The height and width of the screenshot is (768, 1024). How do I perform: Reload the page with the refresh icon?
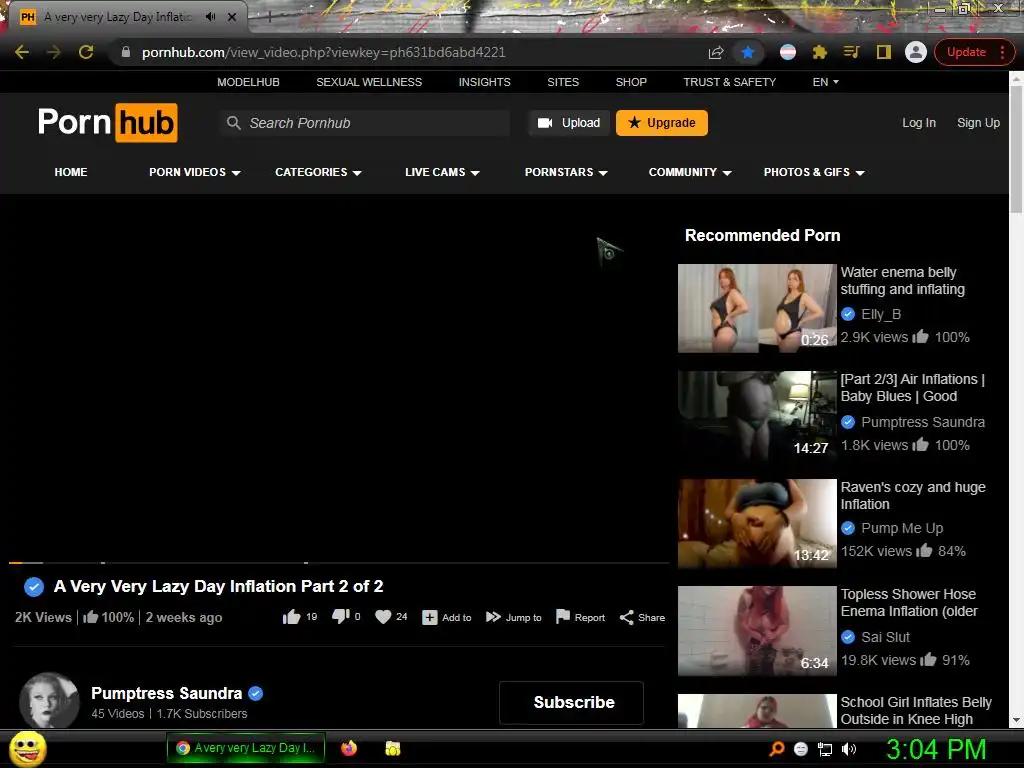coord(86,52)
